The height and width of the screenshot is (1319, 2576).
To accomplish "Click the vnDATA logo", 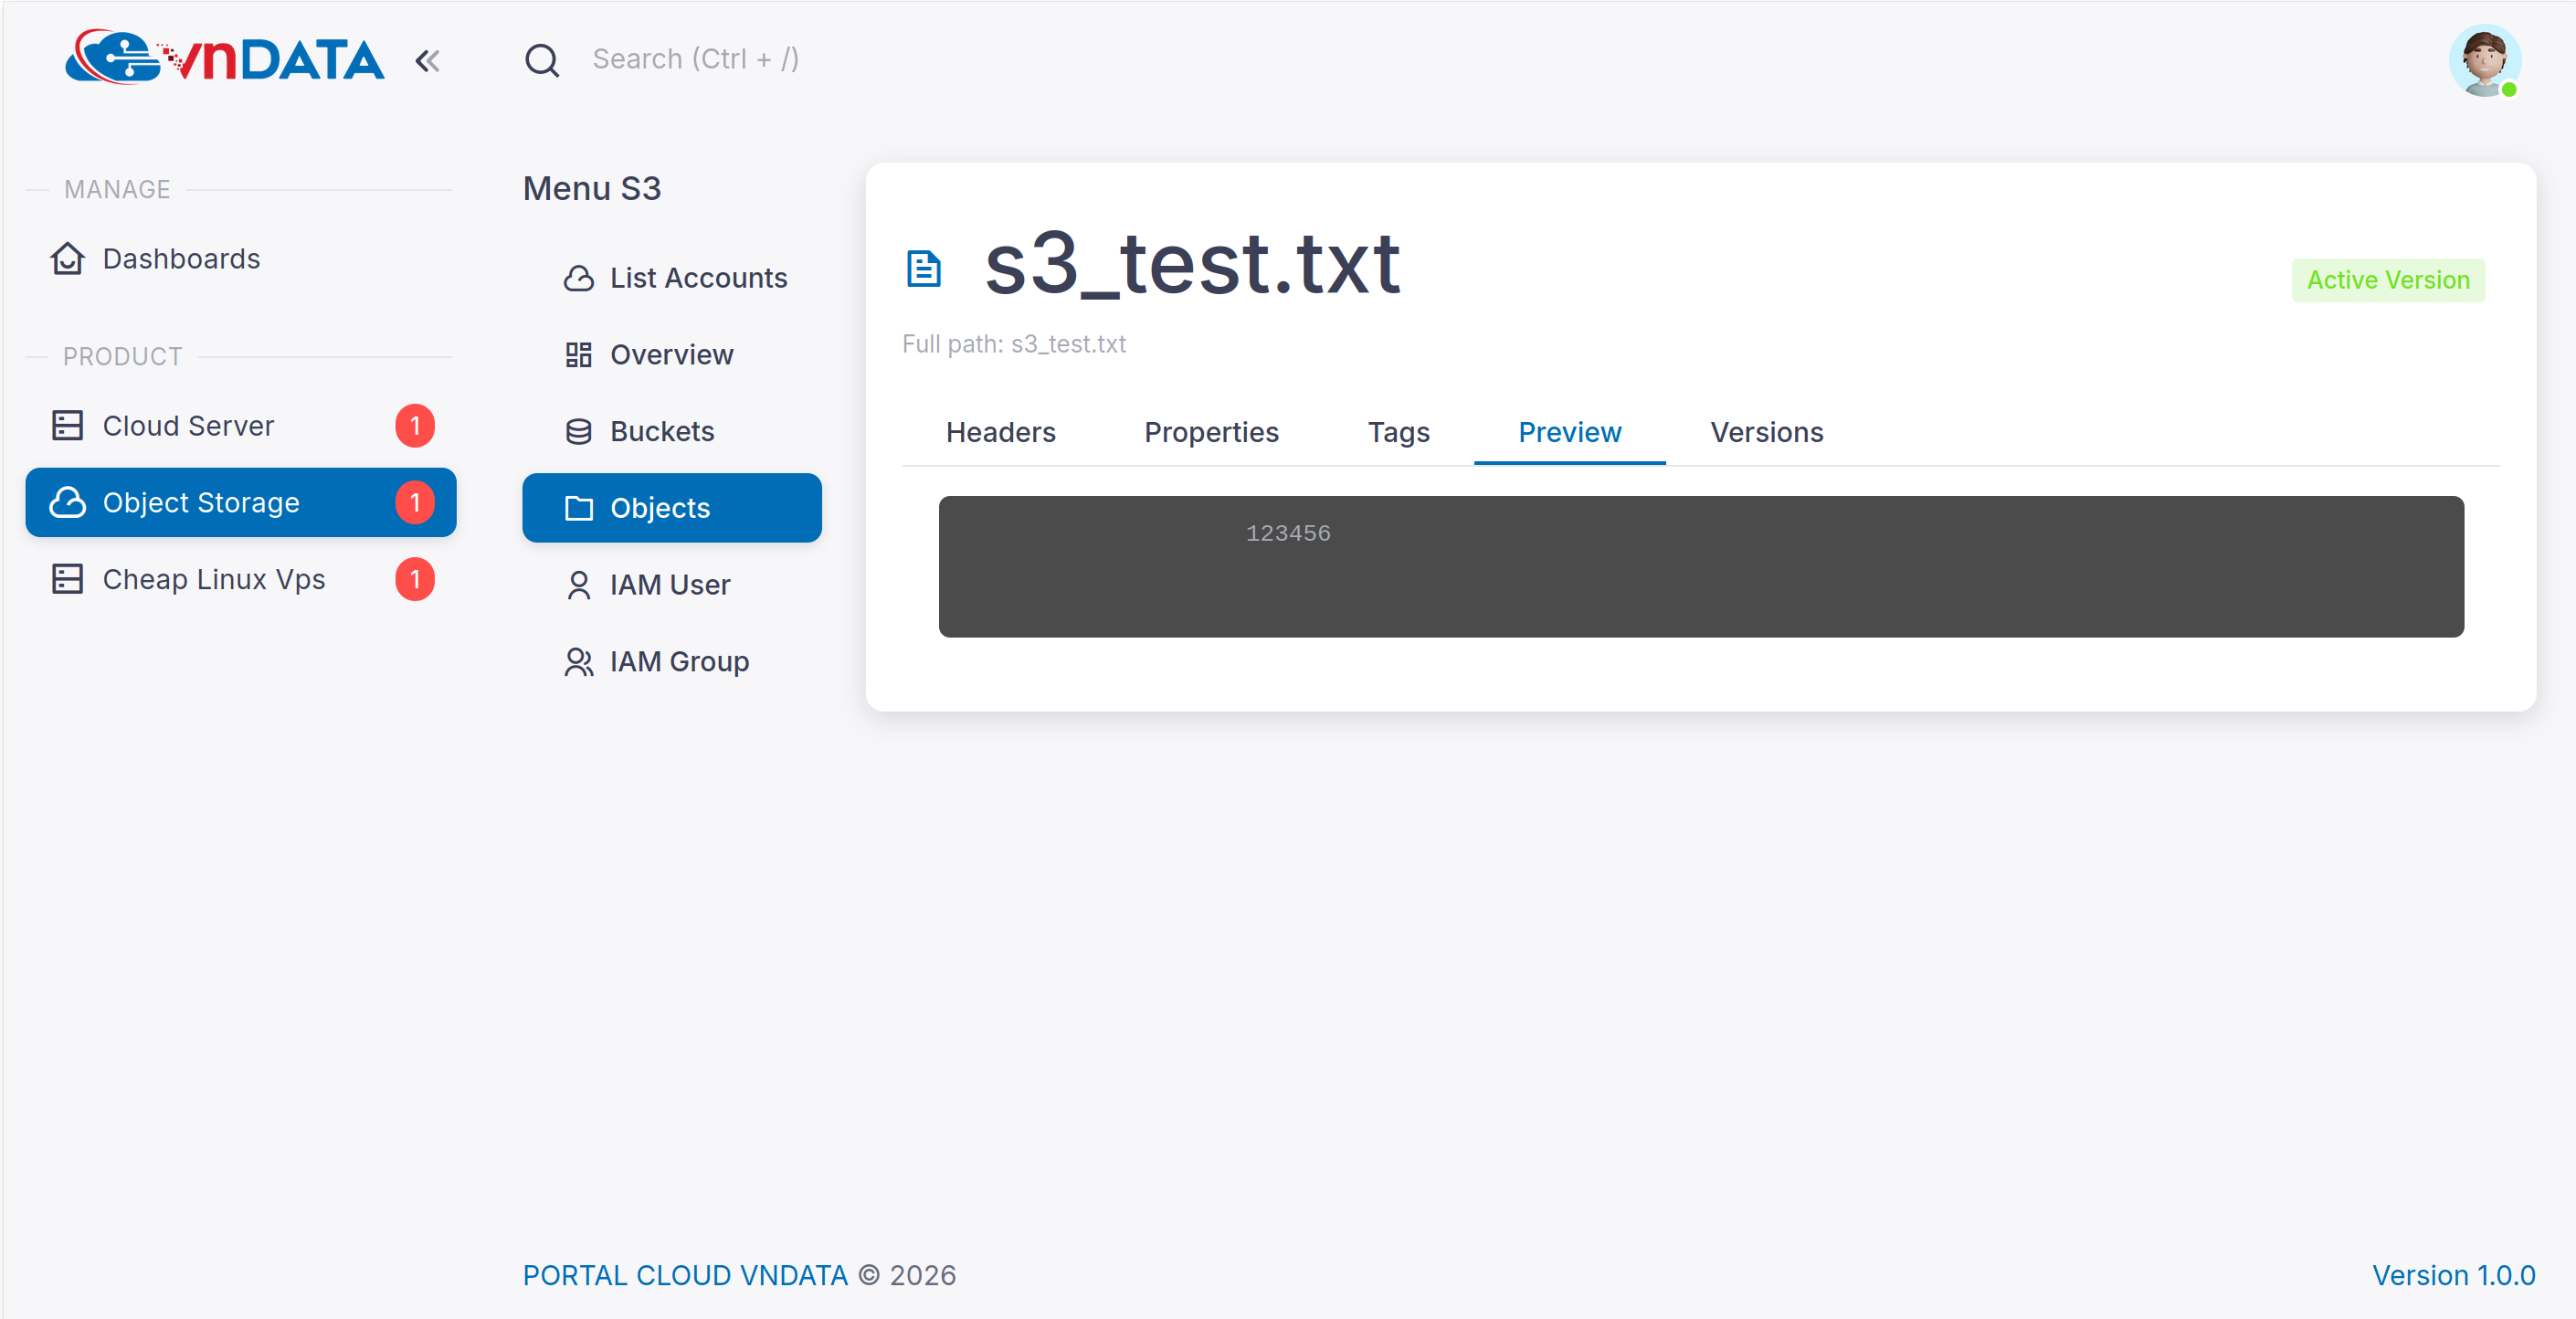I will coord(224,58).
